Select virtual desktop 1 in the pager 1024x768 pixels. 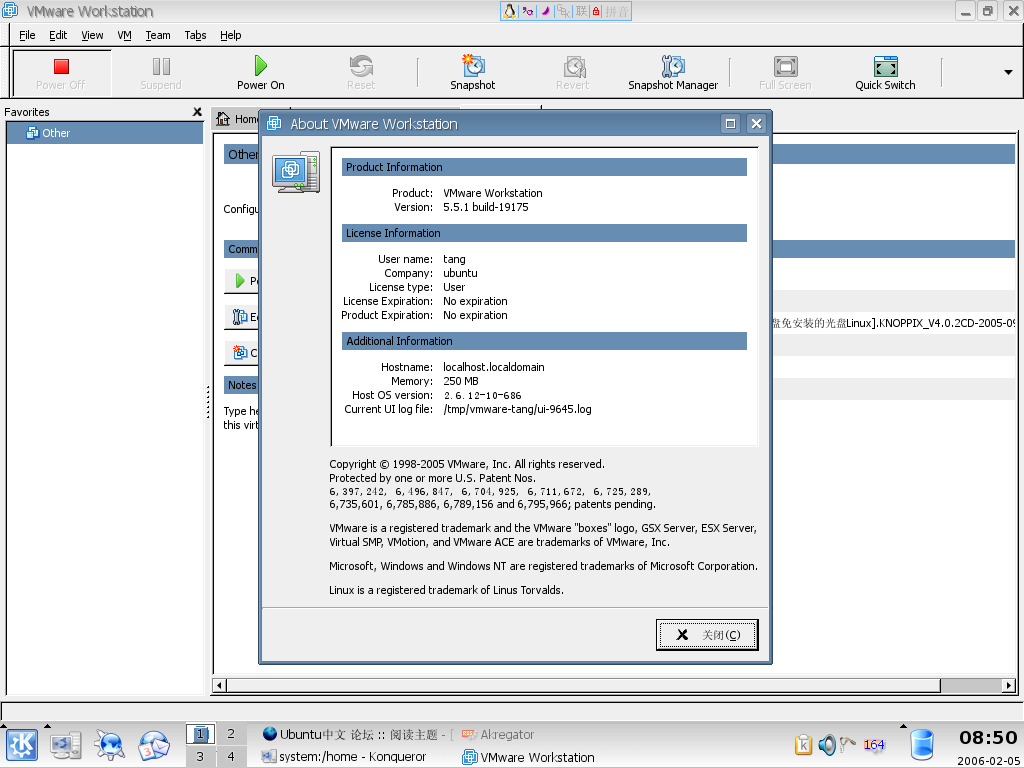pyautogui.click(x=200, y=734)
